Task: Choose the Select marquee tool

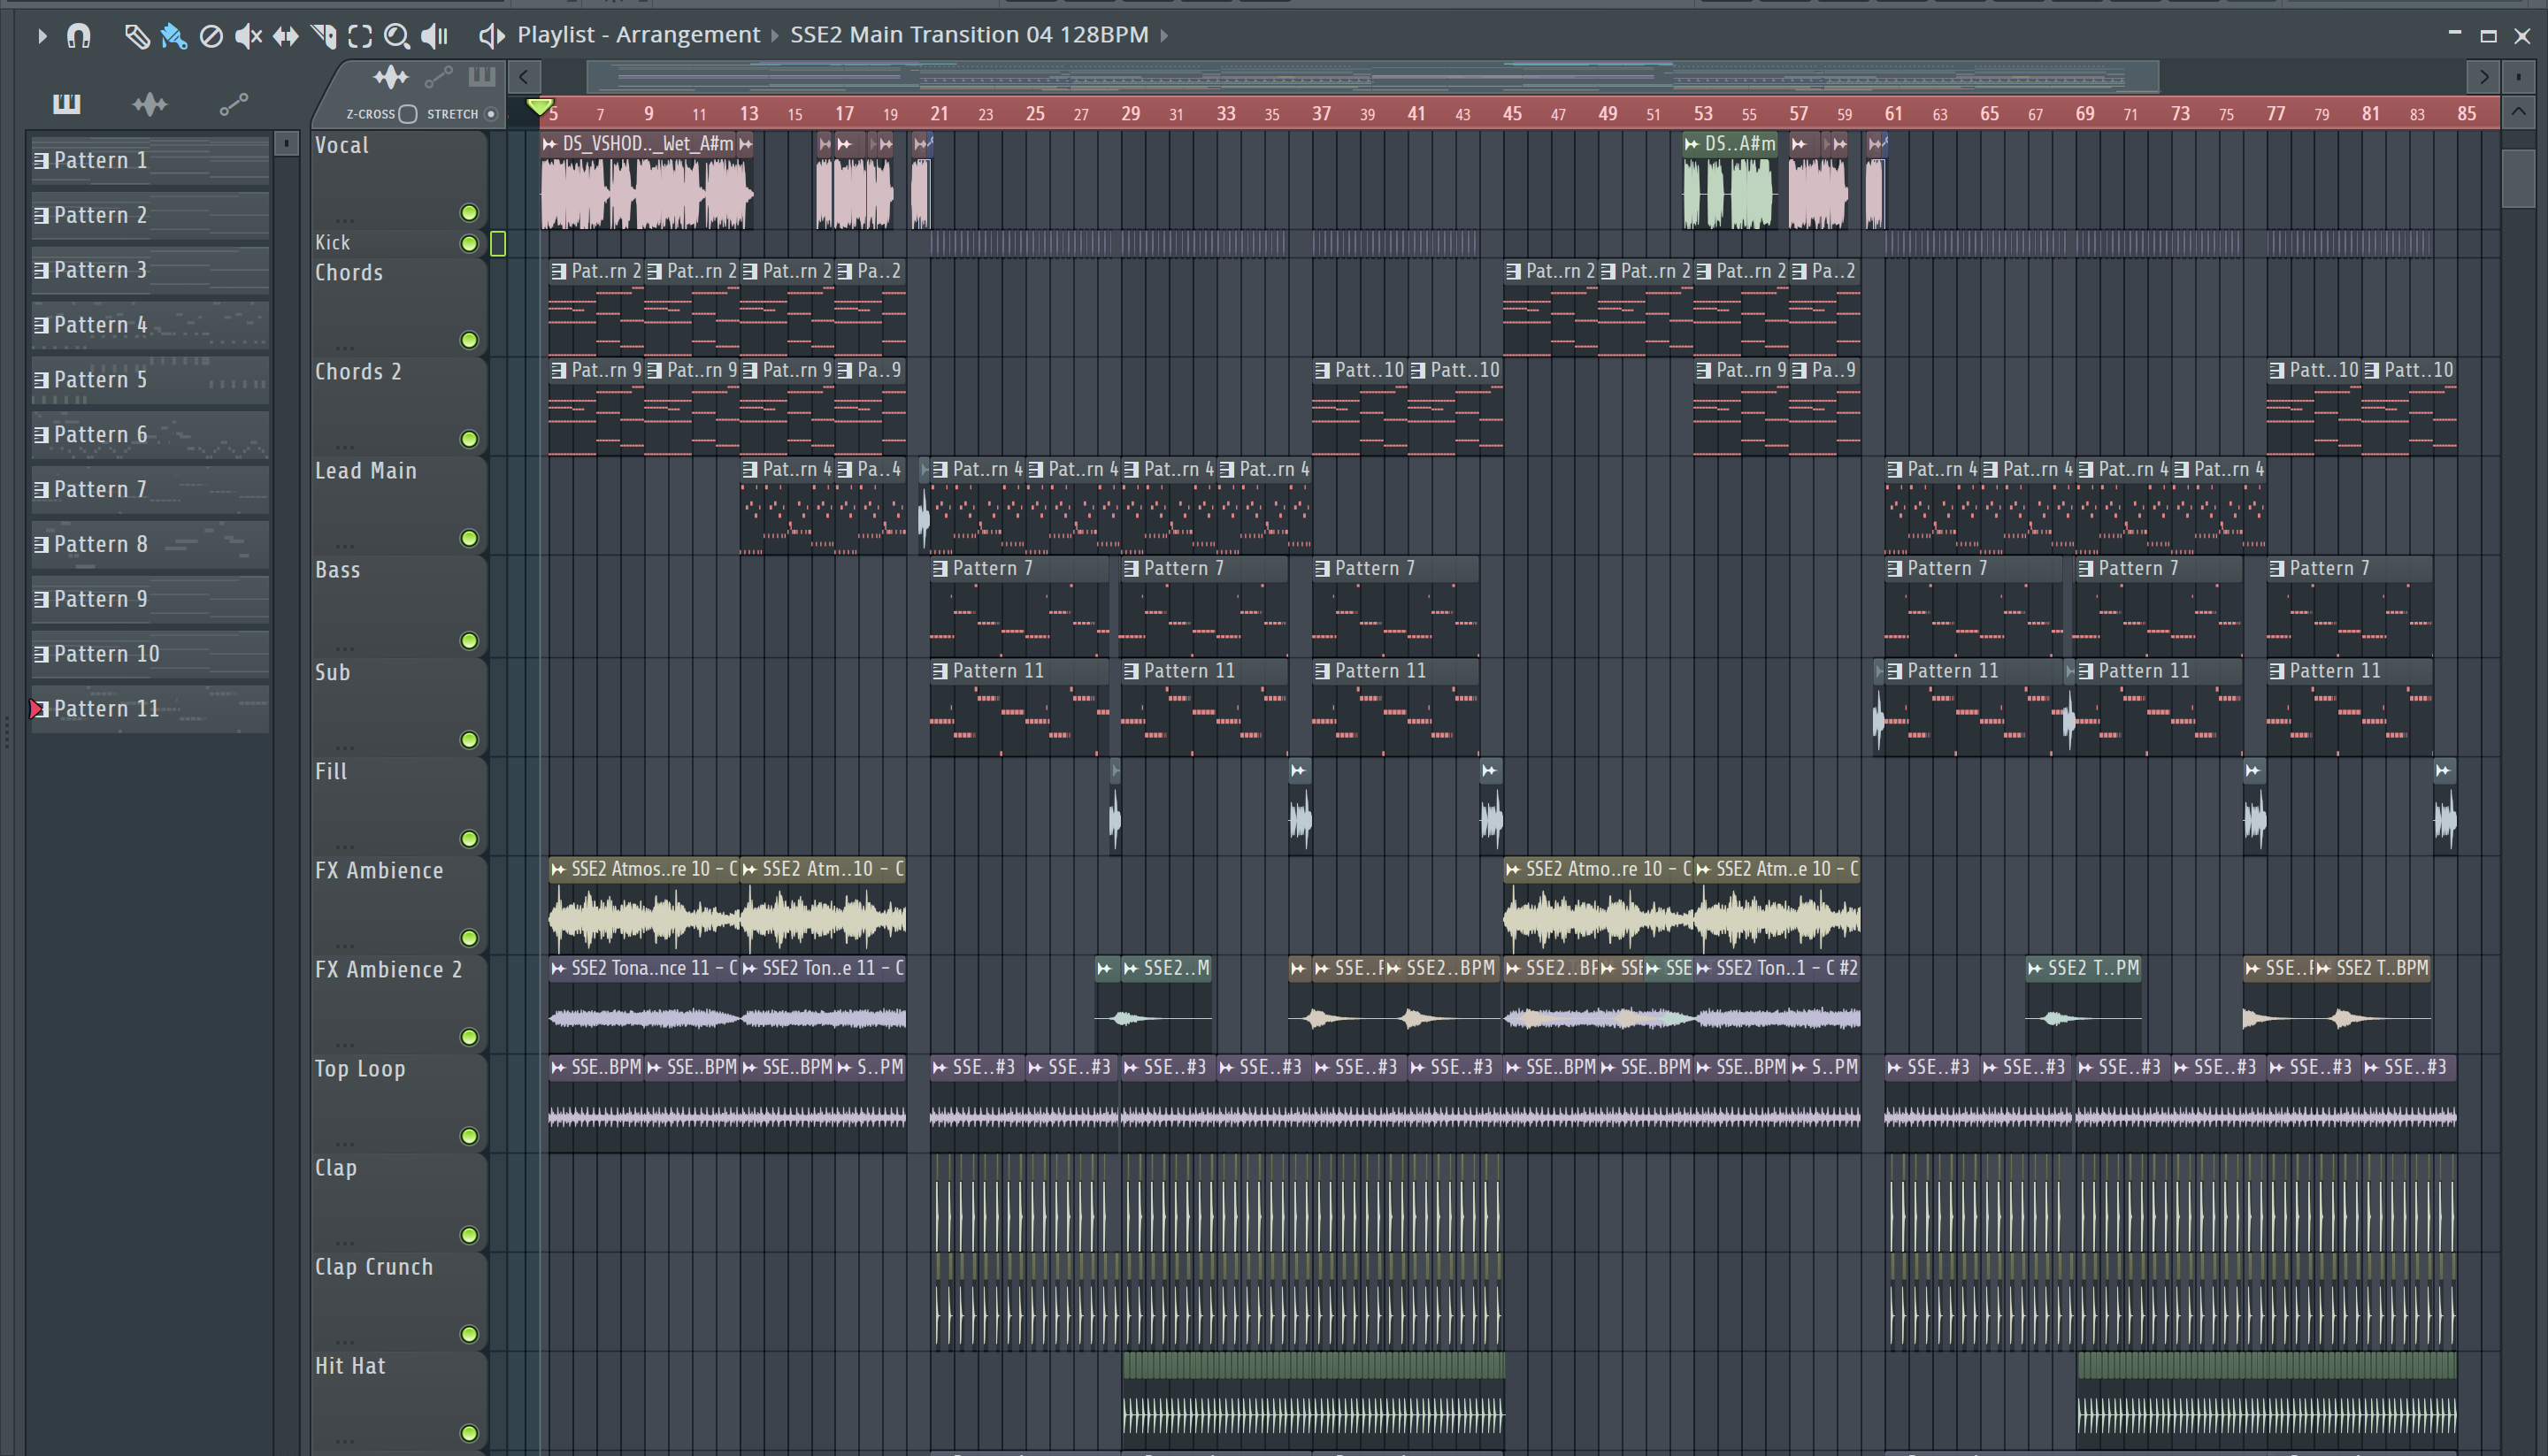Action: pos(360,36)
